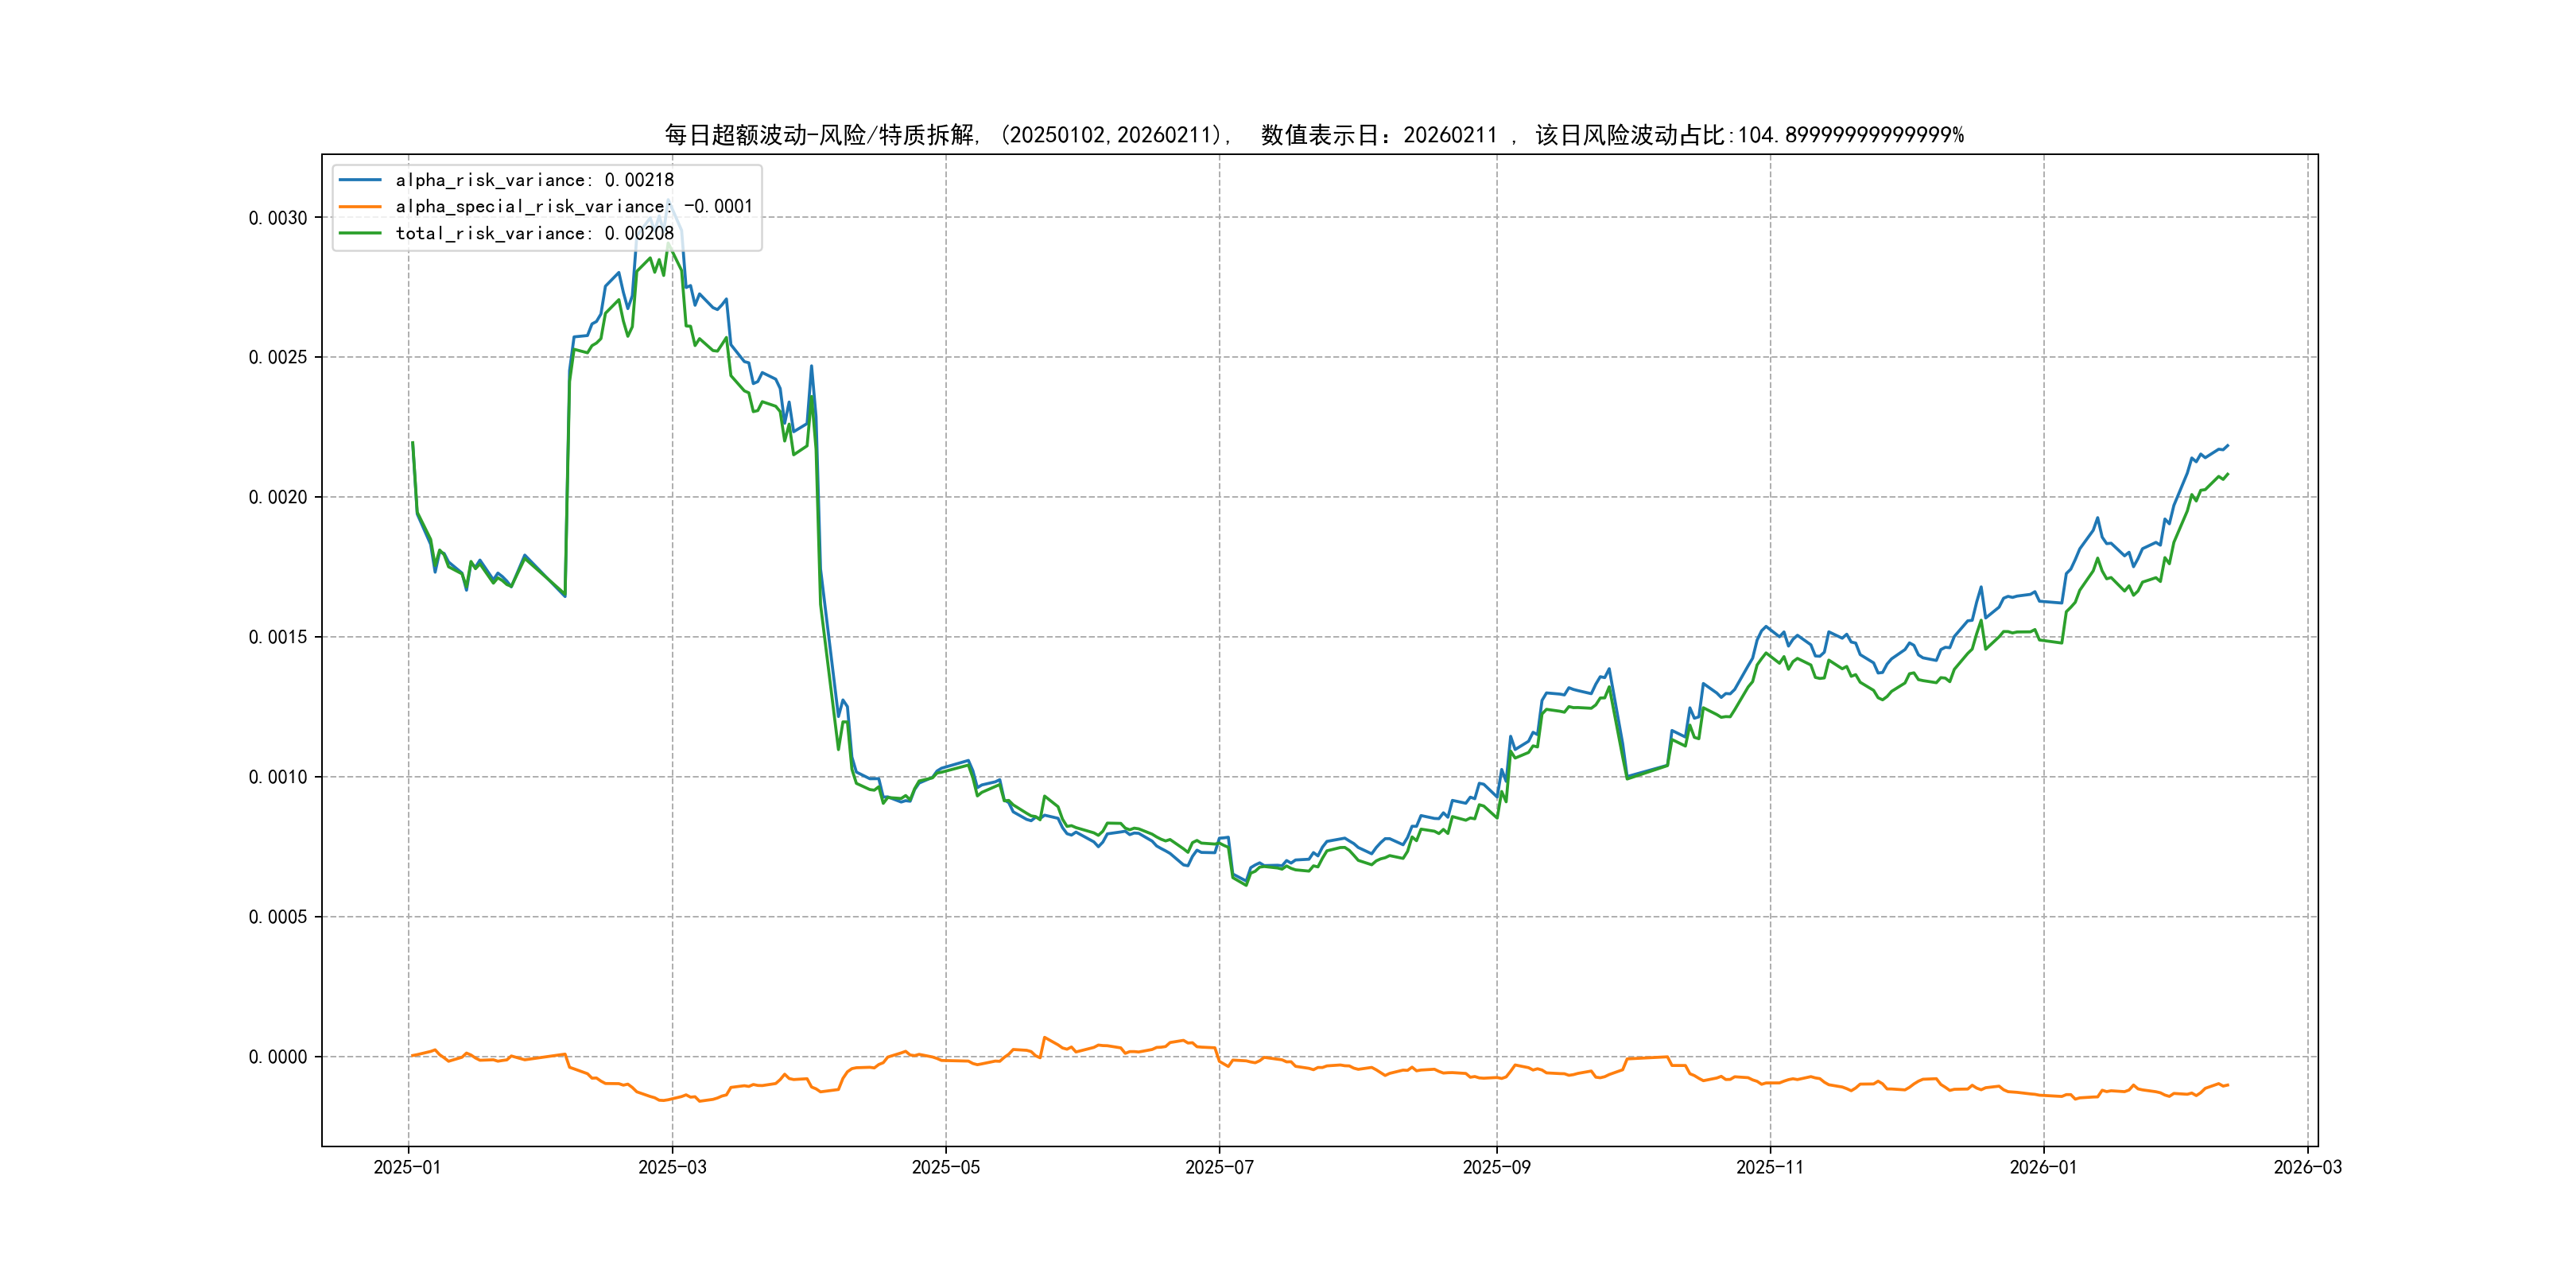Click the 2026-01 x-axis tick label
The image size is (2576, 1288).
click(x=2043, y=1167)
